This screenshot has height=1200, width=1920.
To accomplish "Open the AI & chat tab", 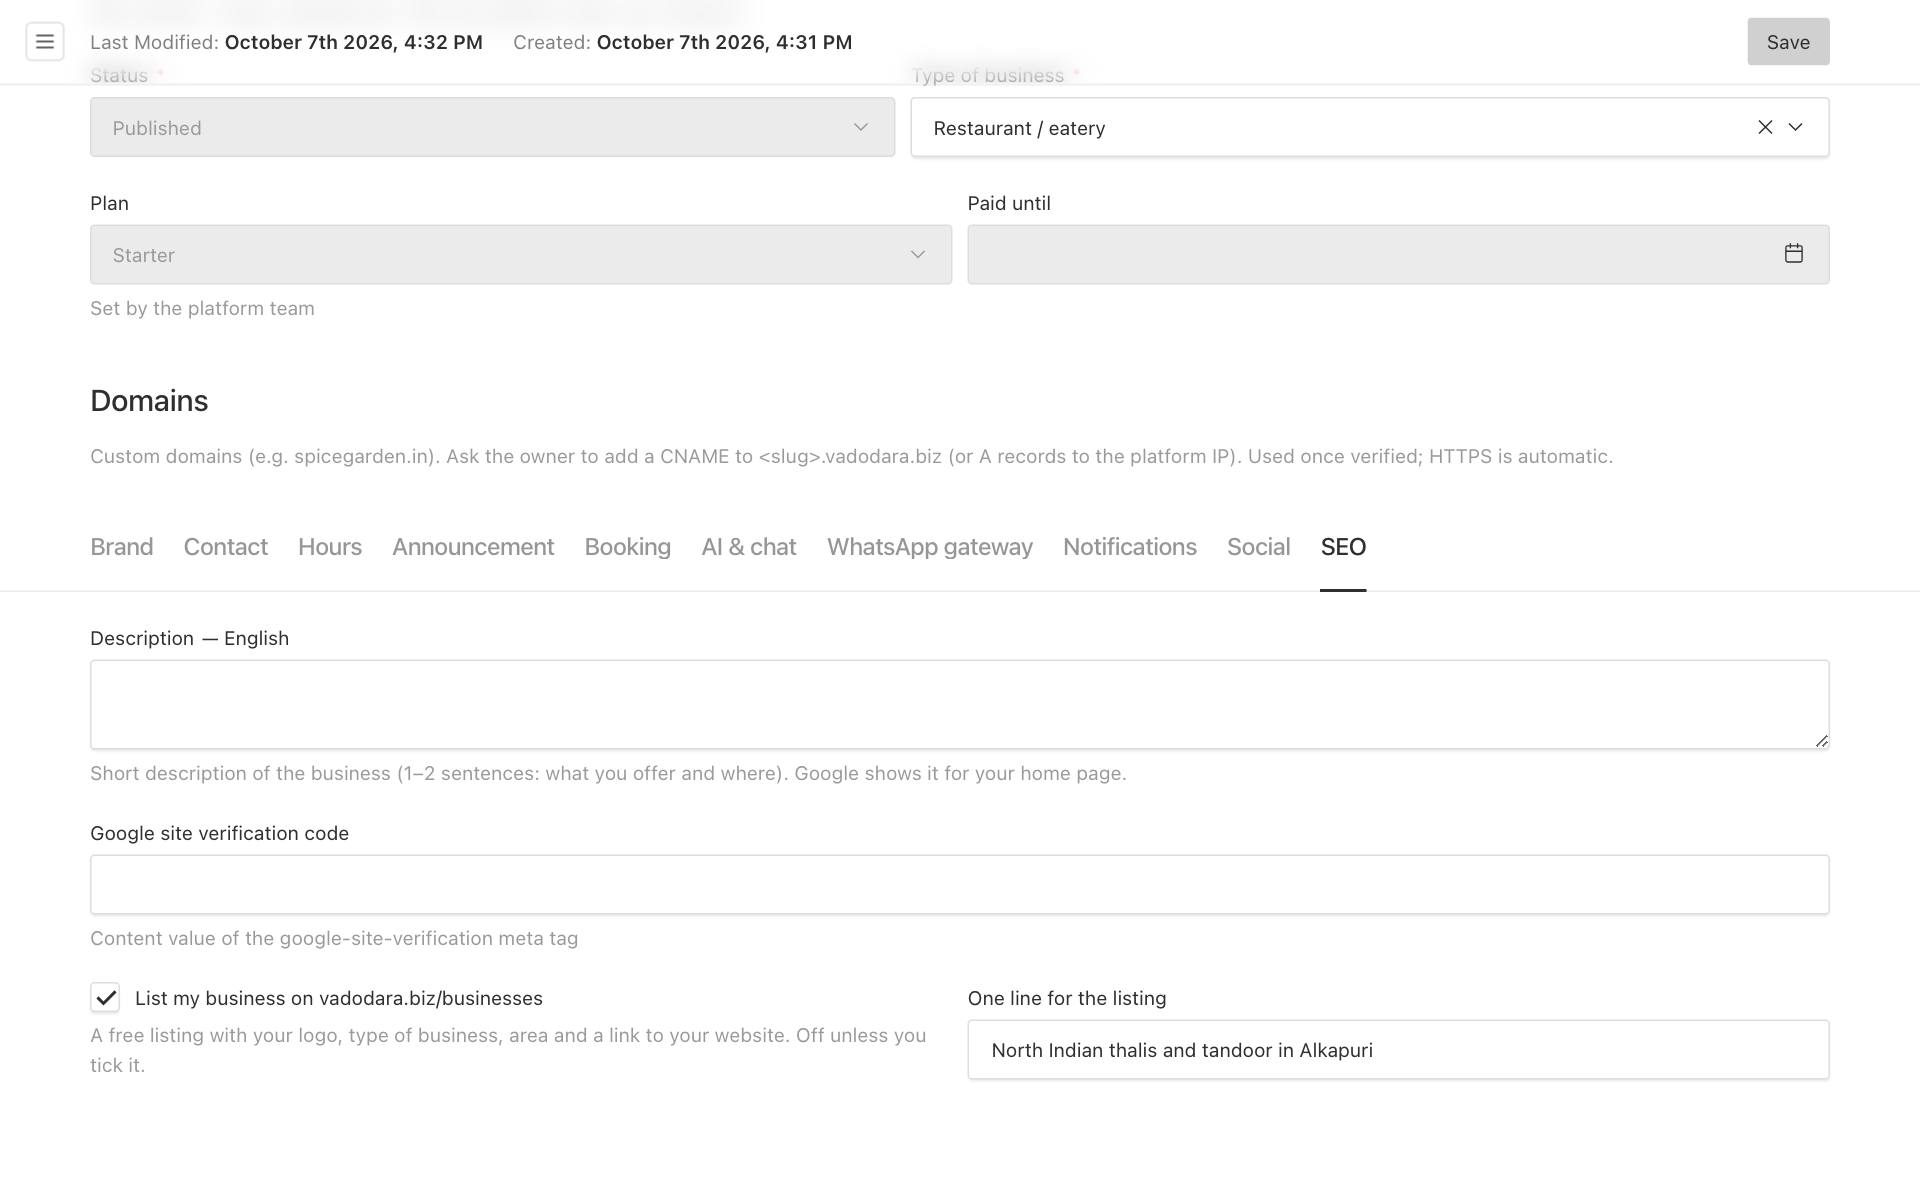I will [749, 547].
